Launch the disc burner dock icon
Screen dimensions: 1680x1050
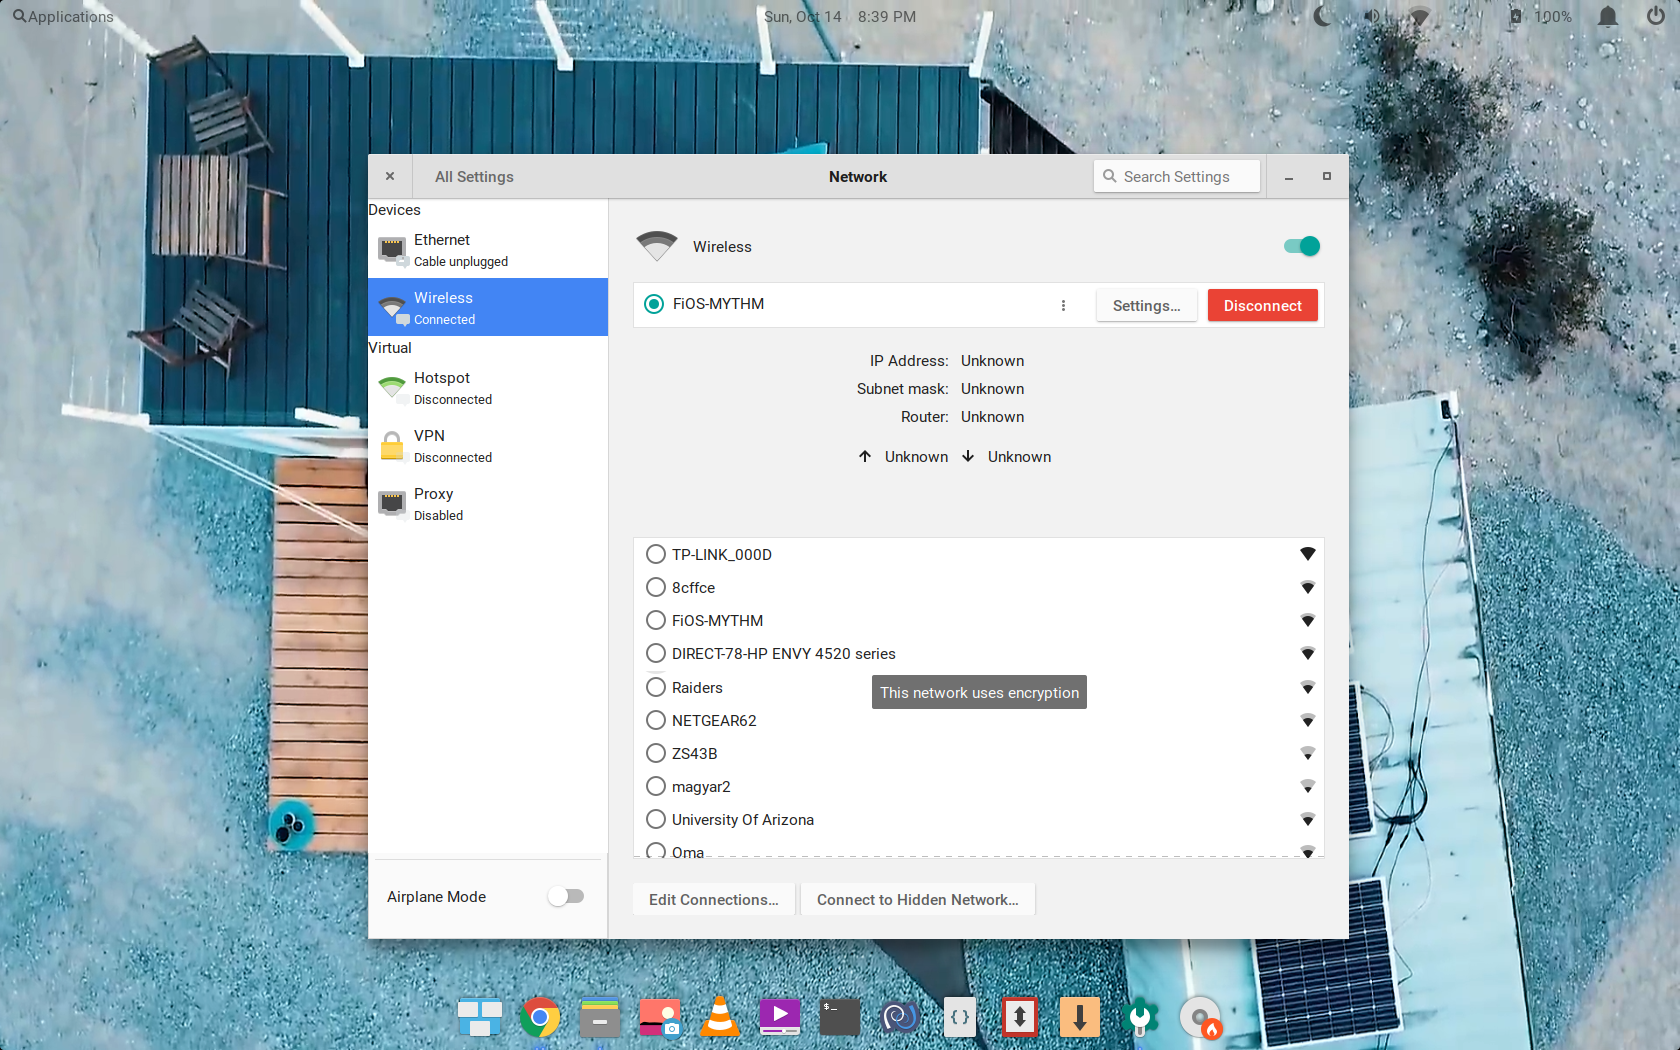[1200, 1018]
